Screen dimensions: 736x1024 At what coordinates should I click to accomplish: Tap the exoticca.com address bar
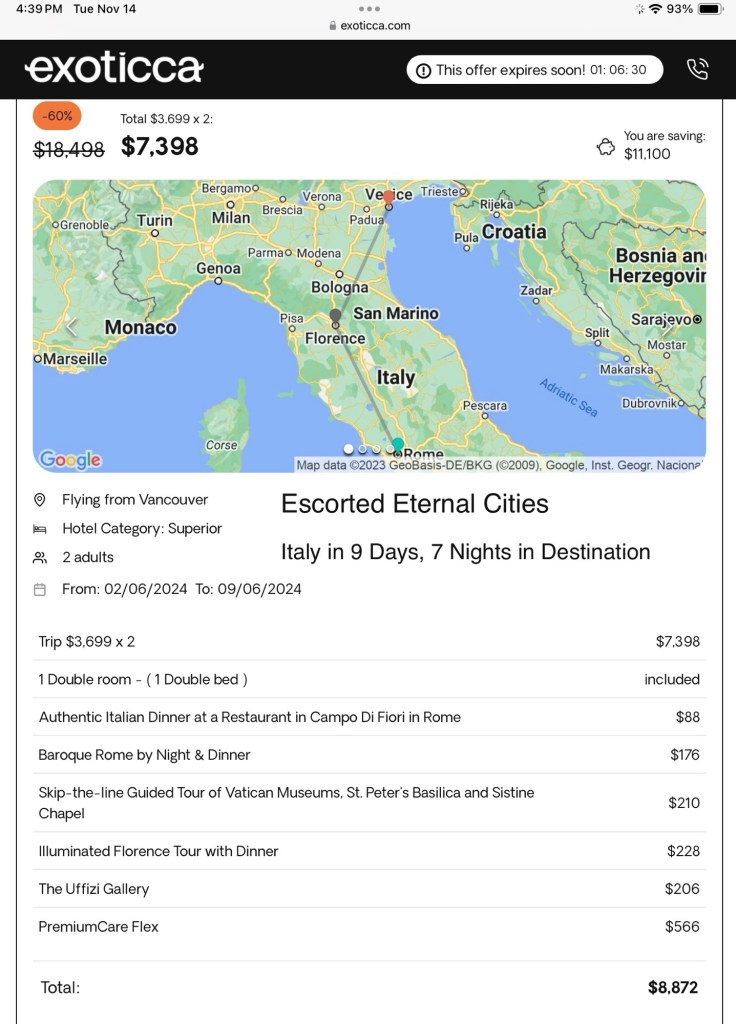[368, 26]
